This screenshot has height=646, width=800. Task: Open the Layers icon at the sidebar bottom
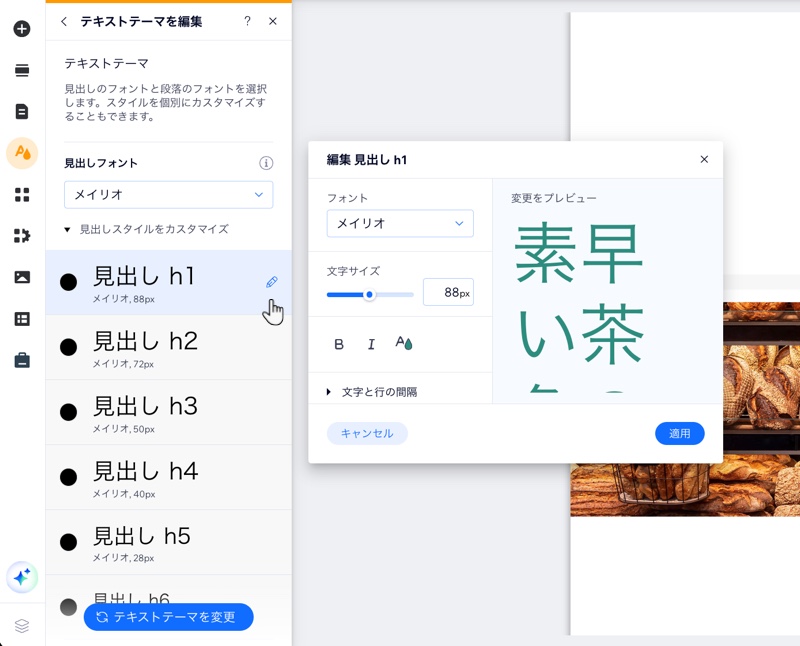click(20, 626)
